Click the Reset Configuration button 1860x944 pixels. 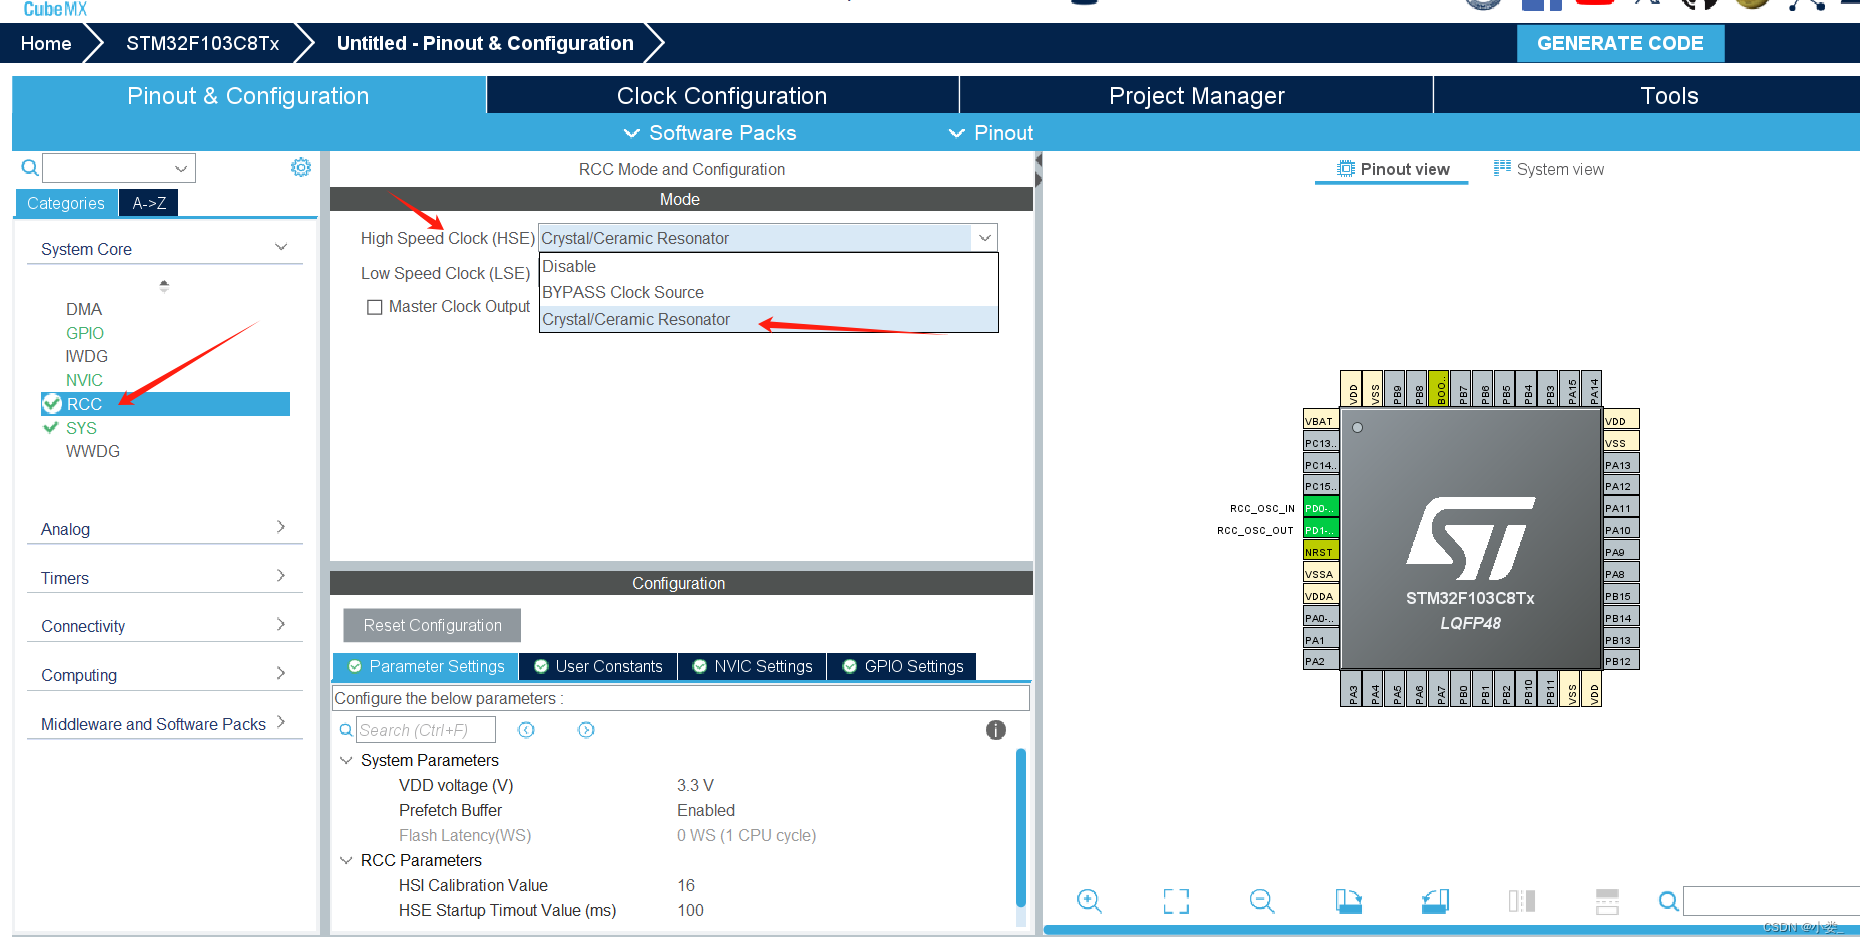[x=432, y=625]
